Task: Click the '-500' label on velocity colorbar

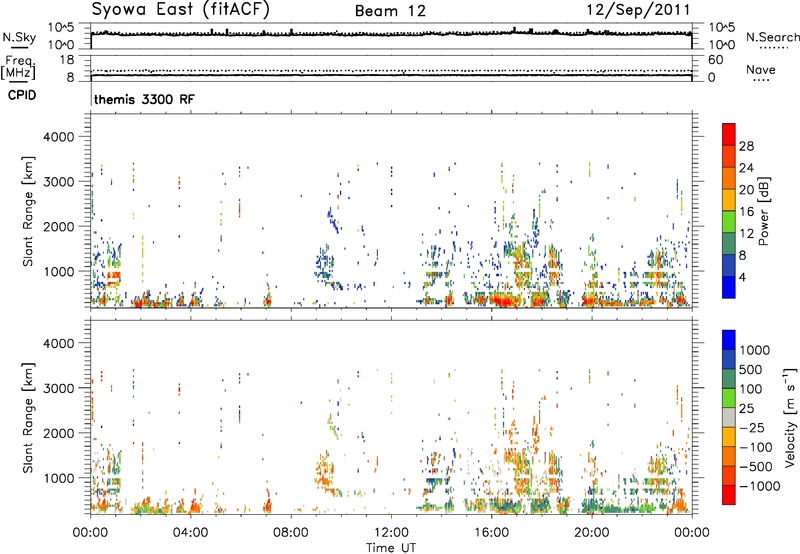Action: (756, 467)
